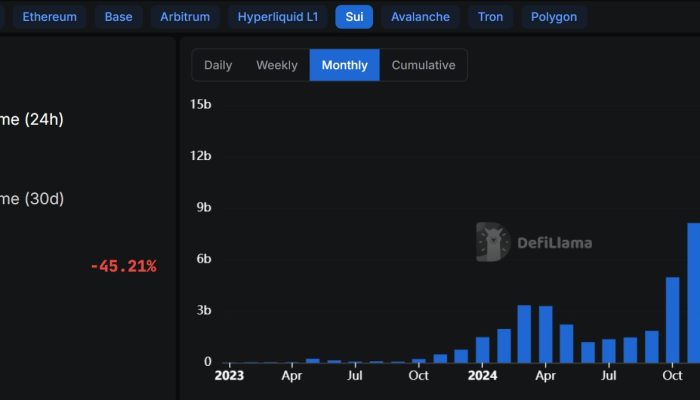This screenshot has height=400, width=700.
Task: Click the tallest bar at right edge
Action: tap(693, 292)
